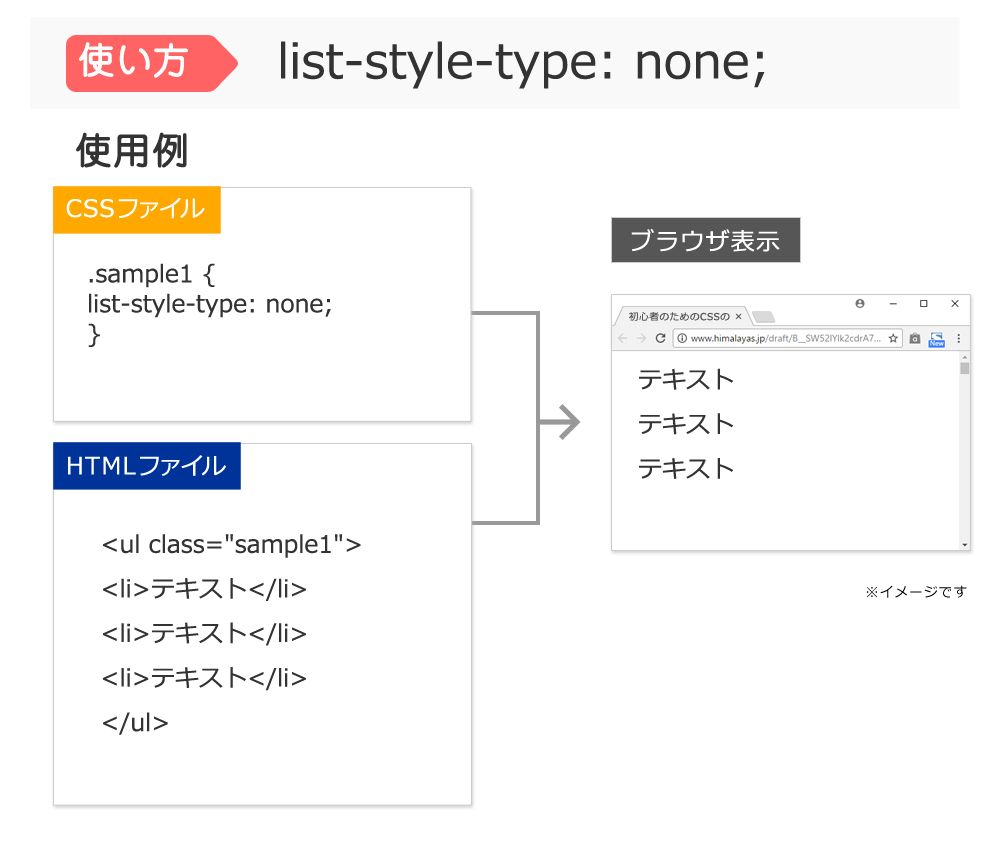Screen dimensions: 1000x850
Task: Click the blue New extension icon
Action: tap(935, 339)
